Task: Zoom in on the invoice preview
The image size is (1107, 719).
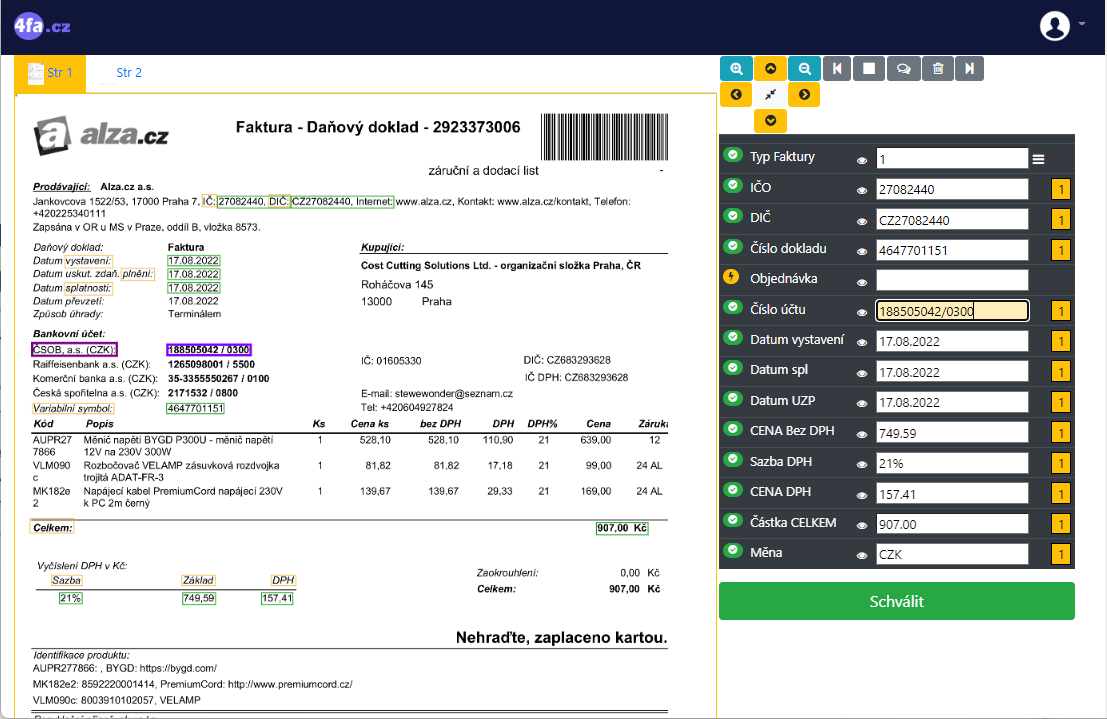Action: (x=736, y=69)
